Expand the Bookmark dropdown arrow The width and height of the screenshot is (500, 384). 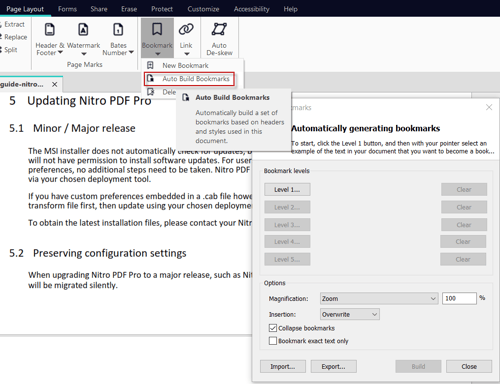coord(157,54)
